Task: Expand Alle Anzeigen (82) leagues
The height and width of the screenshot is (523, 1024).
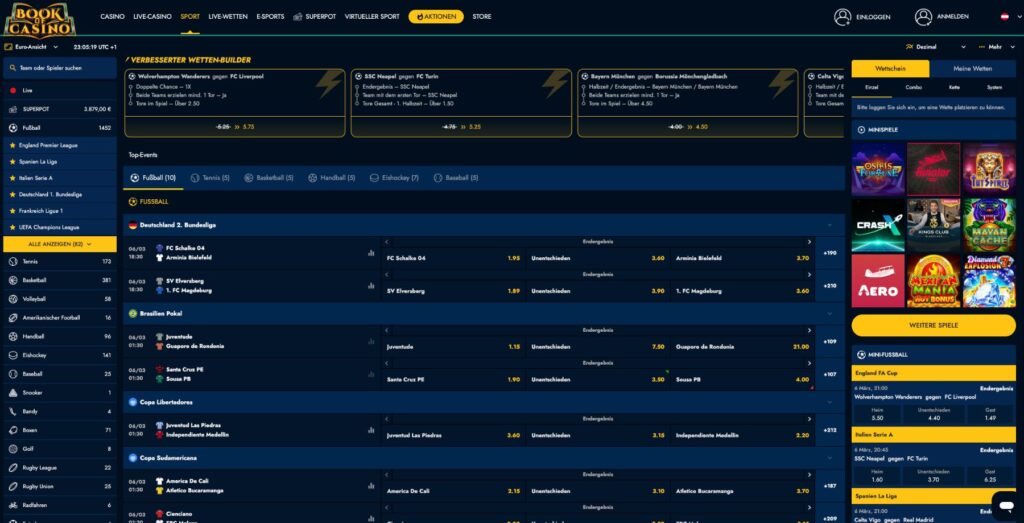Action: (59, 244)
